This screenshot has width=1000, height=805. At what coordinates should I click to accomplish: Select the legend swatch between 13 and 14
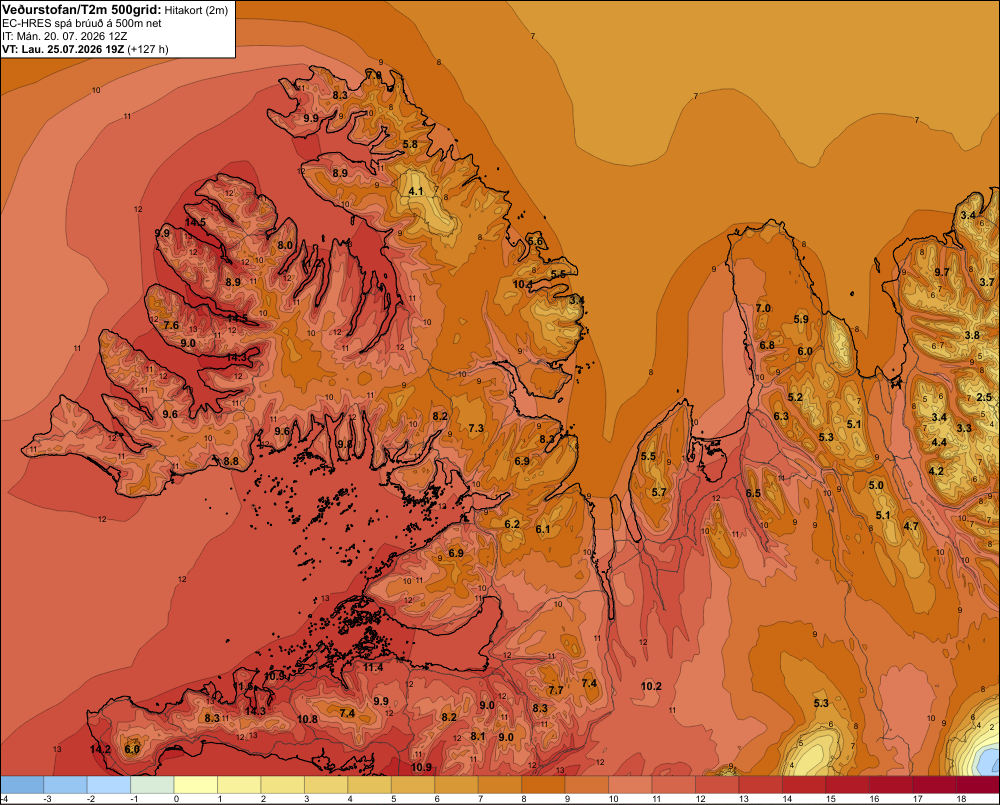(x=761, y=785)
